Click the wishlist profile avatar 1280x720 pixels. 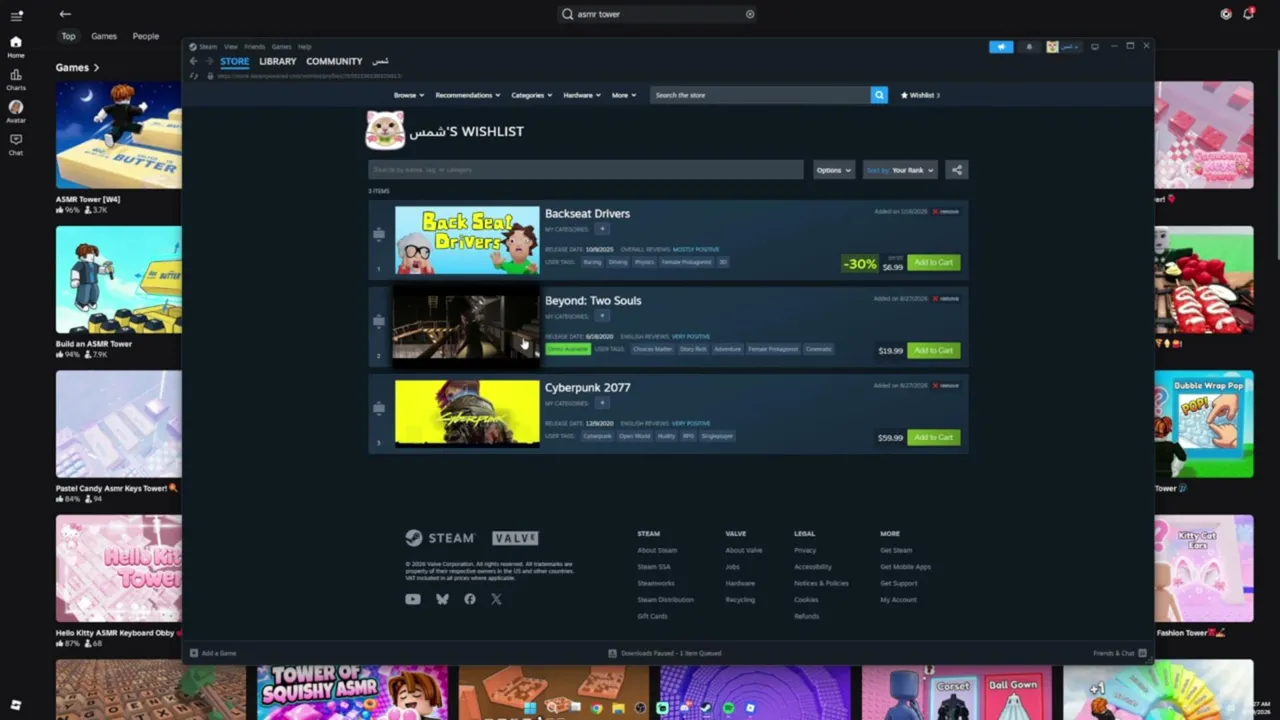[x=385, y=131]
